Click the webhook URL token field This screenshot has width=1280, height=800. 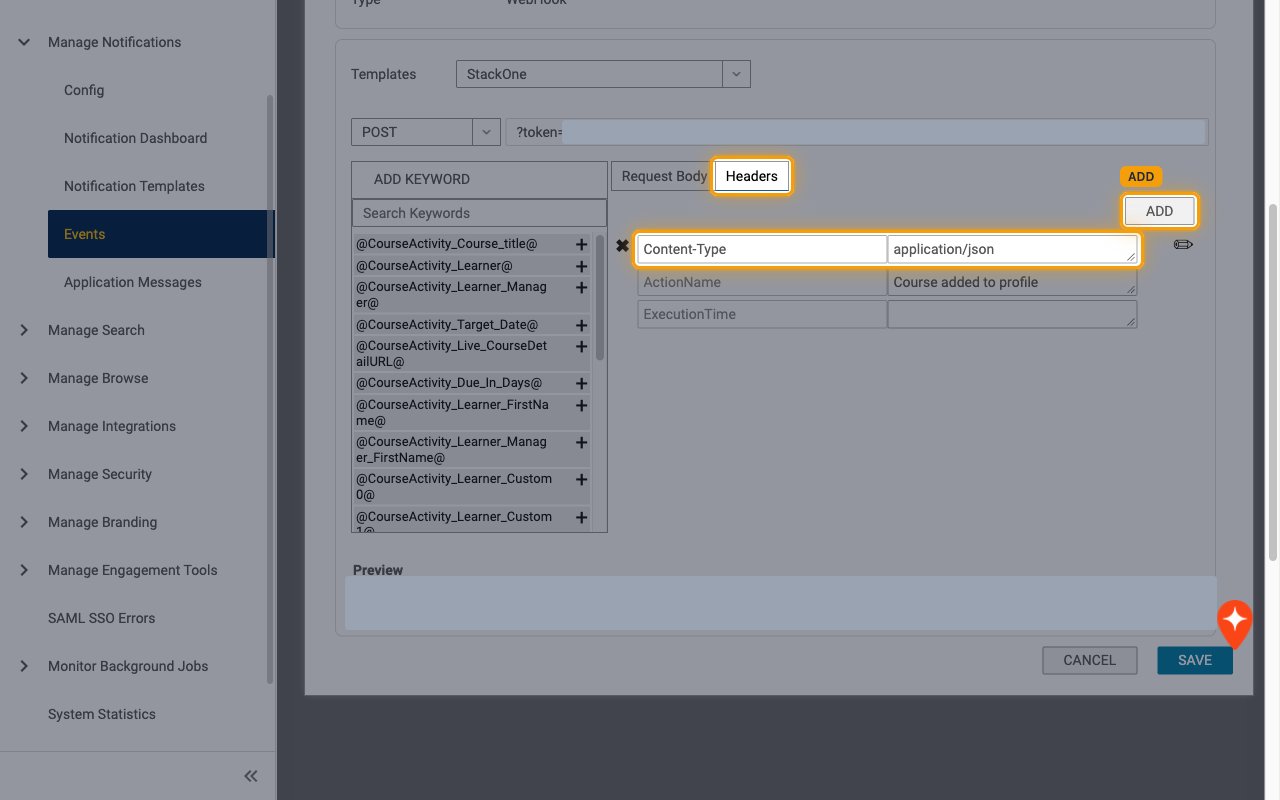tap(857, 132)
